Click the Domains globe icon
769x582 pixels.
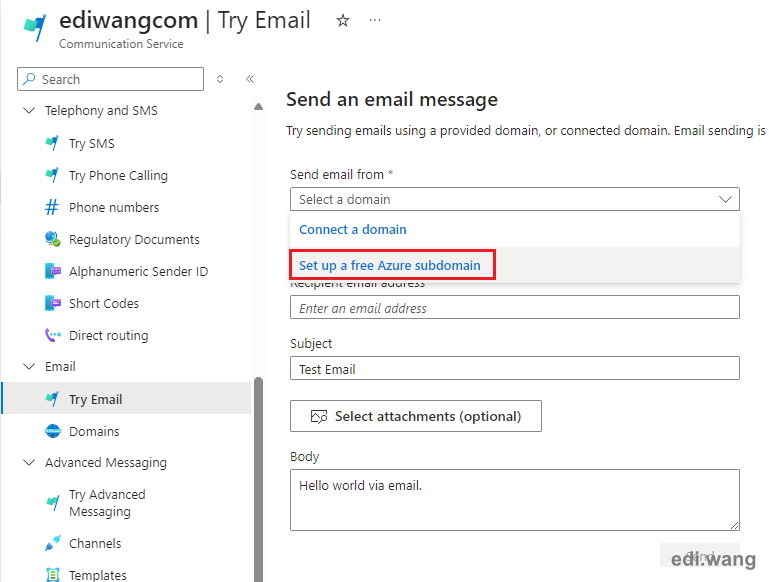tap(52, 431)
